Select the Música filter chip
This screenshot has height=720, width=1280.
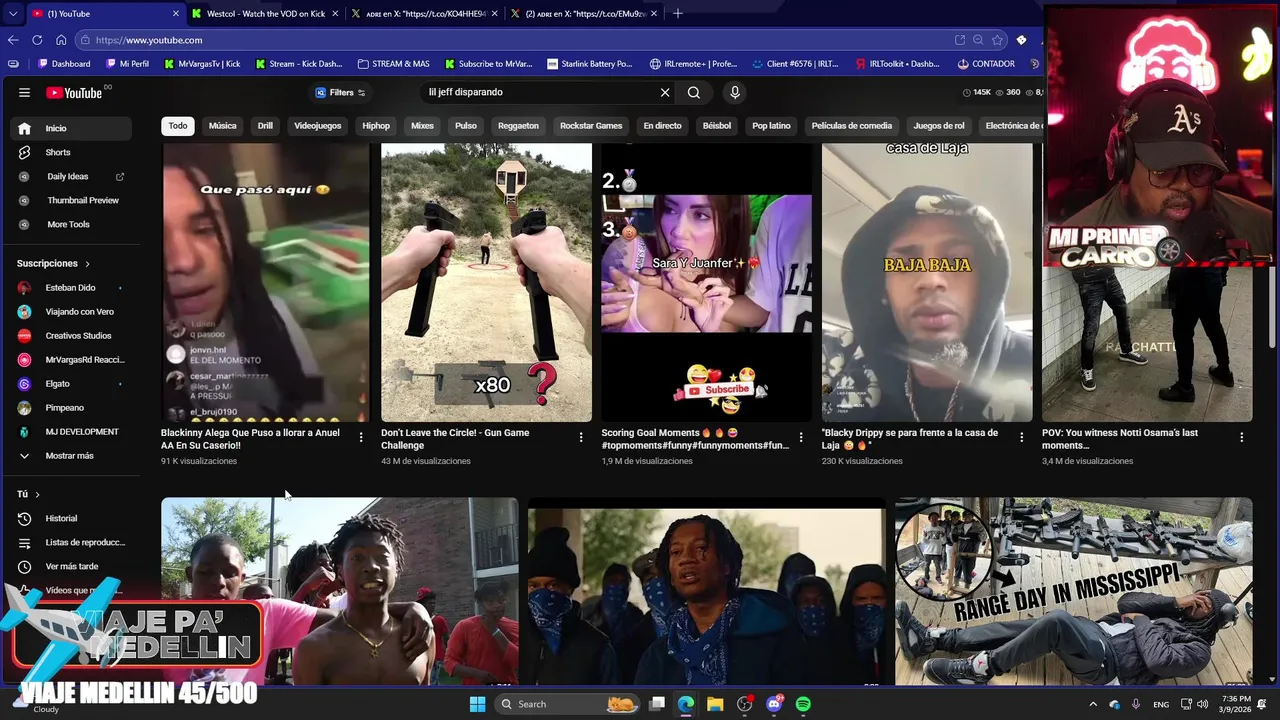coord(222,126)
